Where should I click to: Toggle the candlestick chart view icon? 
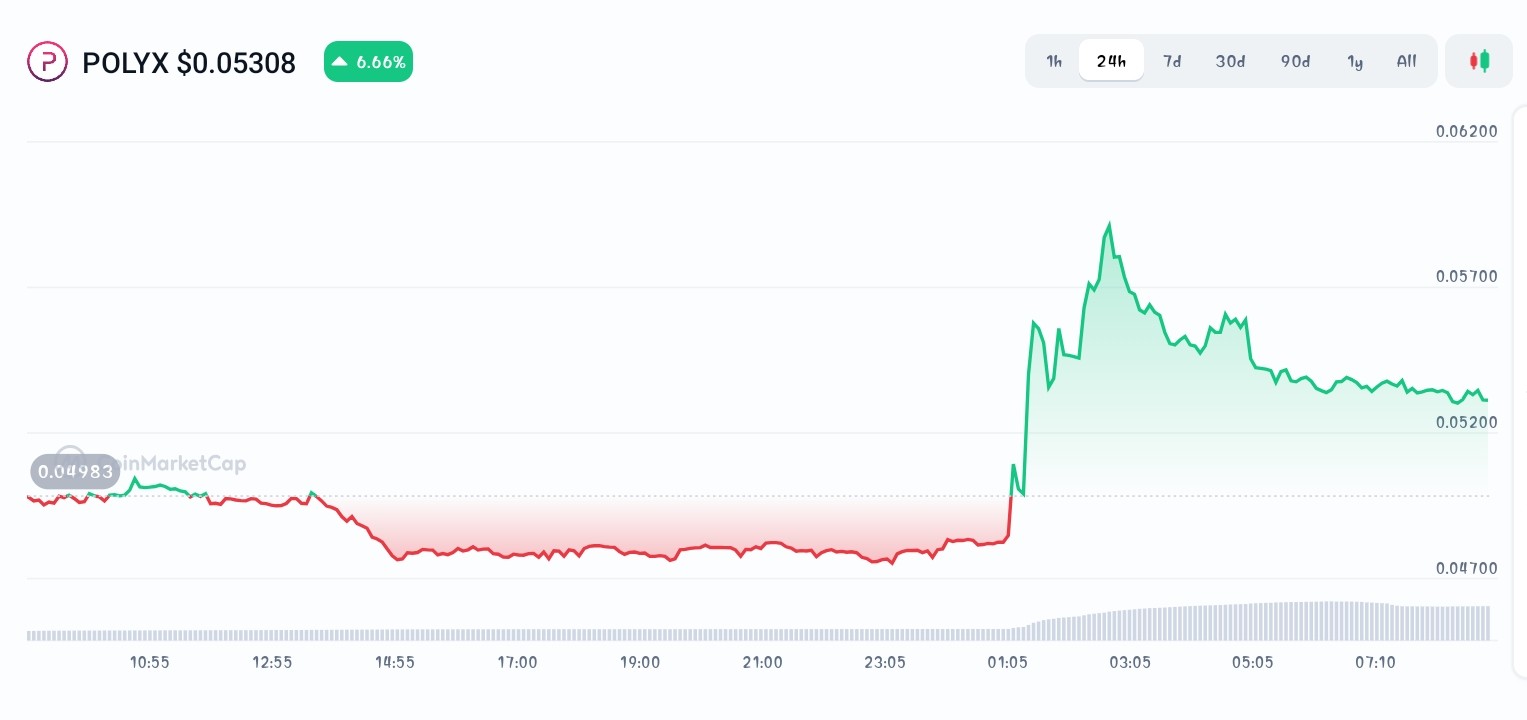pos(1479,61)
